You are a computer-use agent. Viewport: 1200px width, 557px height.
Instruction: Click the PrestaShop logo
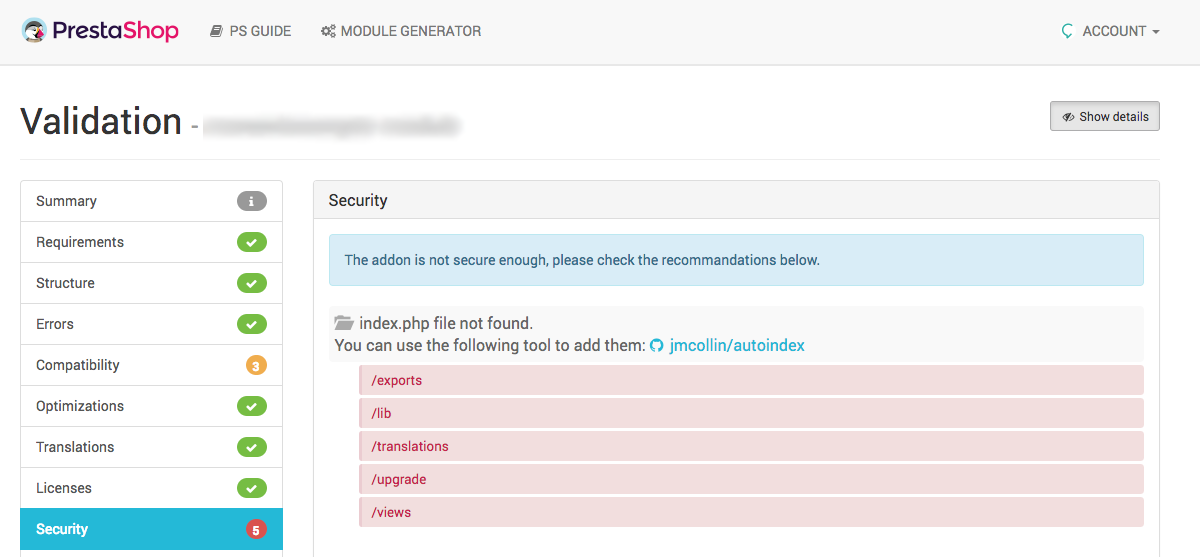point(100,31)
